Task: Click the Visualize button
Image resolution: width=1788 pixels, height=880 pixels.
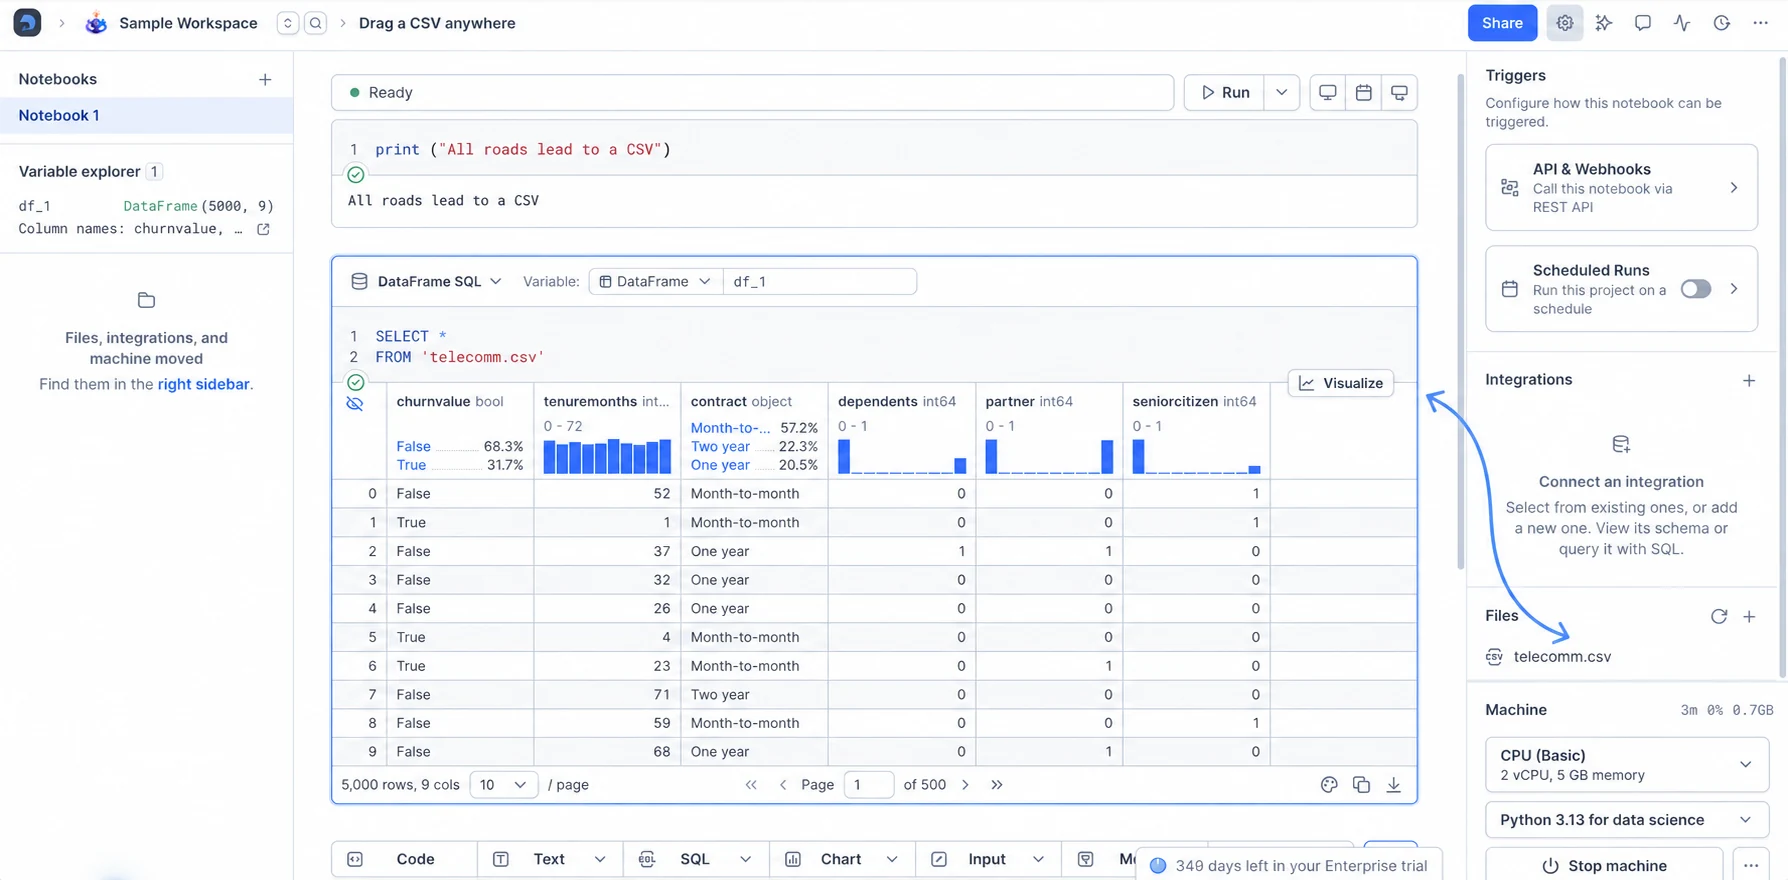Action: 1341,383
